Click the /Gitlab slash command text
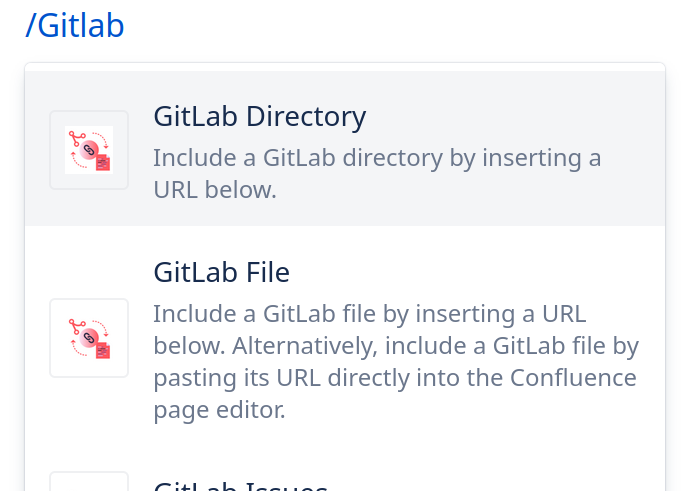Screen dimensions: 693x491 75,26
